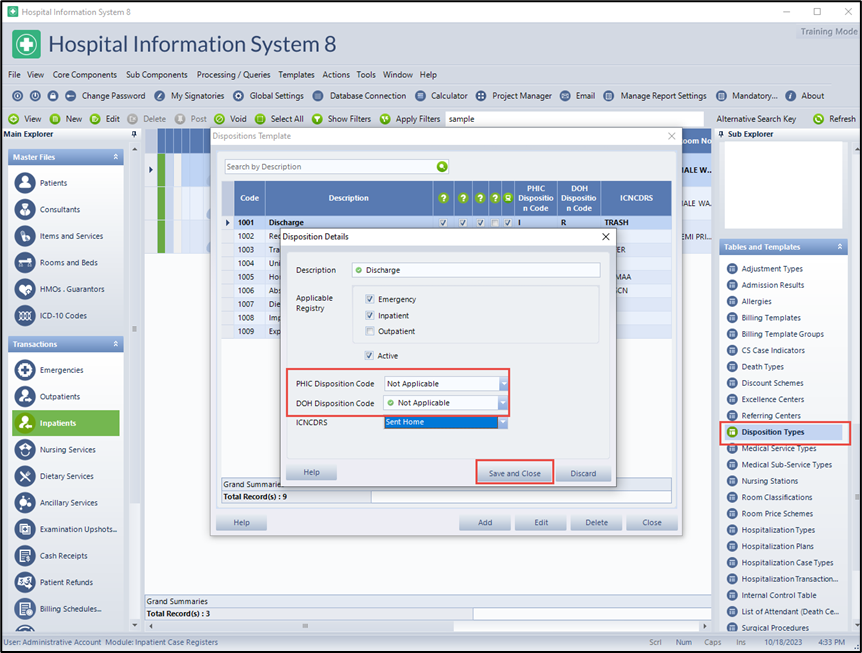Toggle the Emergency registry checkbox
The image size is (862, 653).
coord(370,299)
